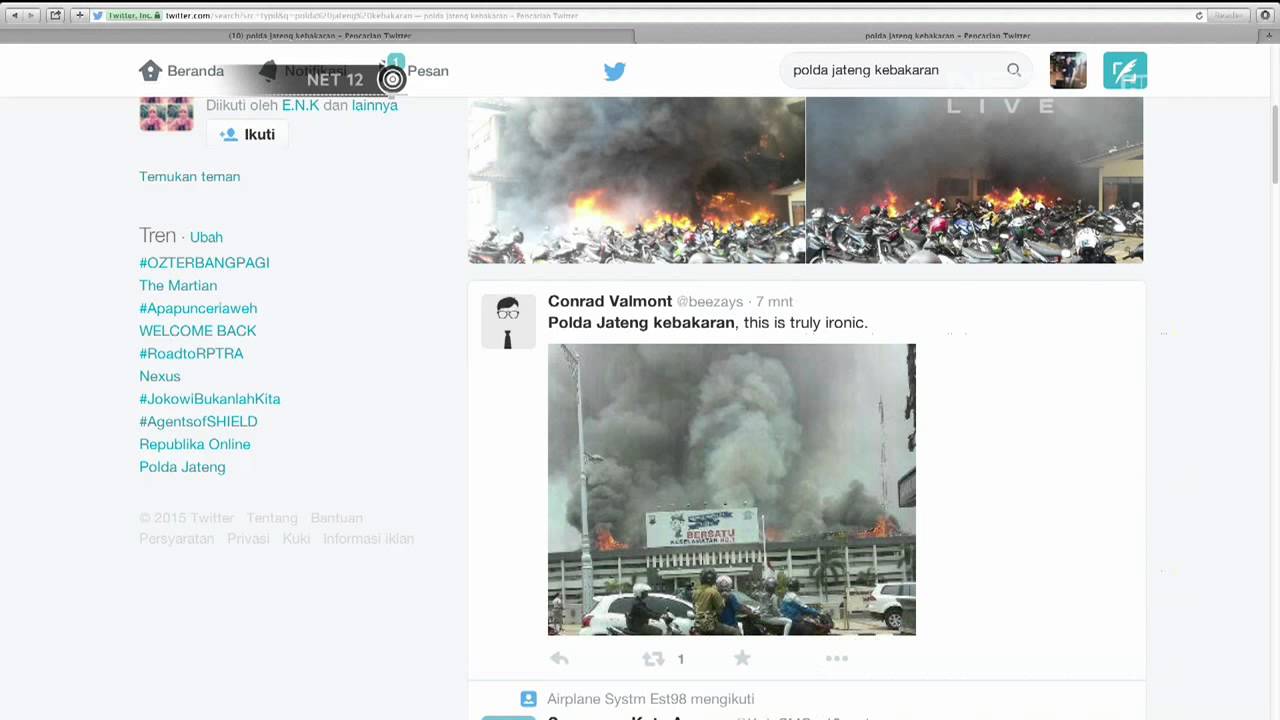
Task: Retweet Conrad Valmont's tweet
Action: (653, 658)
